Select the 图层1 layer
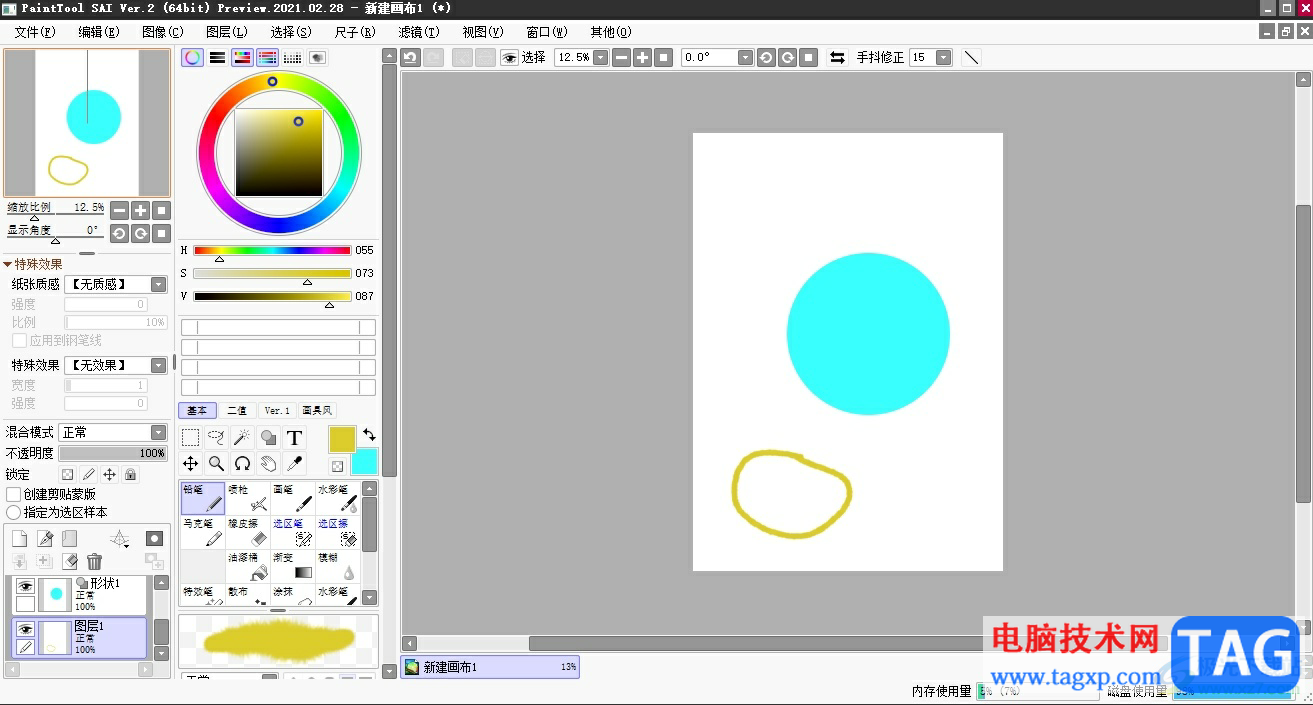The height and width of the screenshot is (705, 1313). (x=100, y=637)
